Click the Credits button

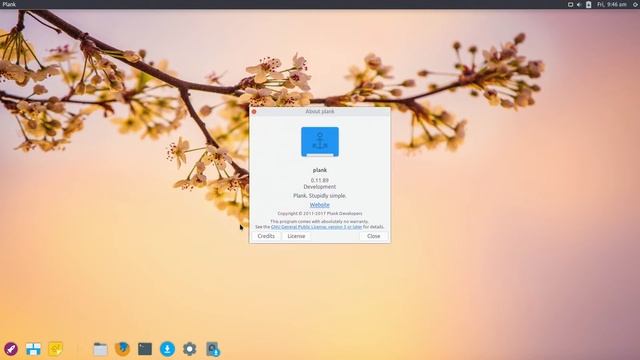click(266, 236)
